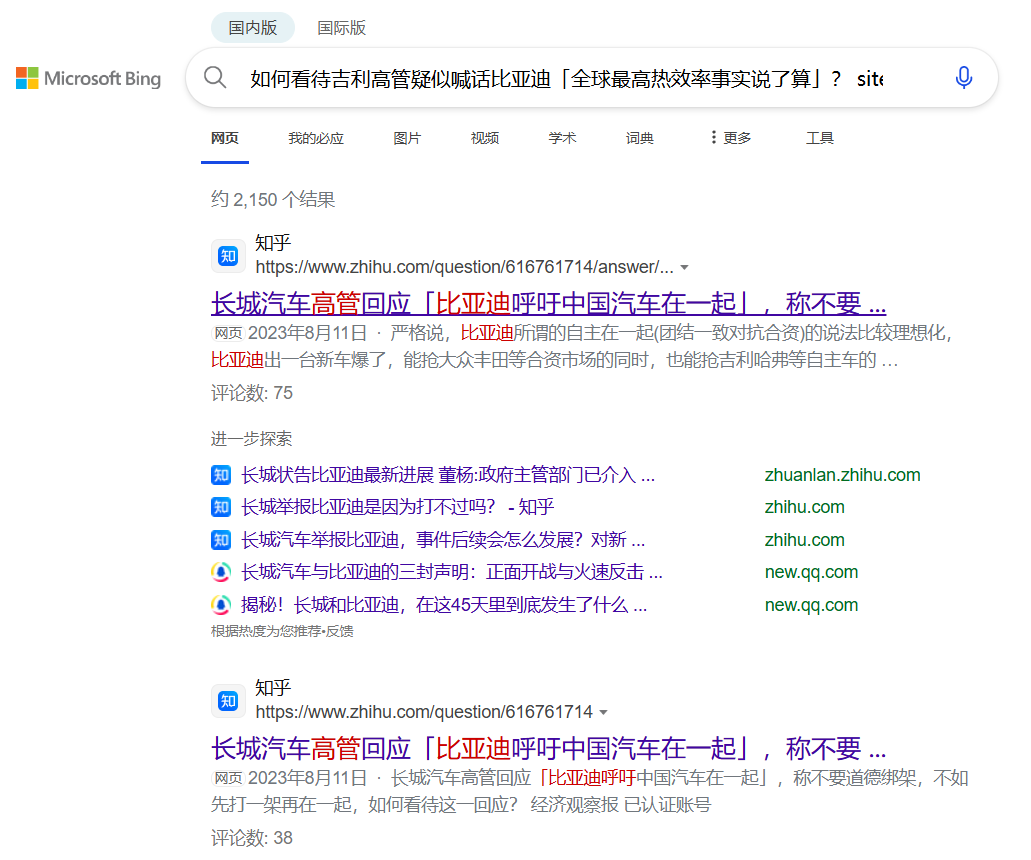Click zhihu.com domain beside 长城举报比亚迪是因为打不过吗

coord(804,507)
